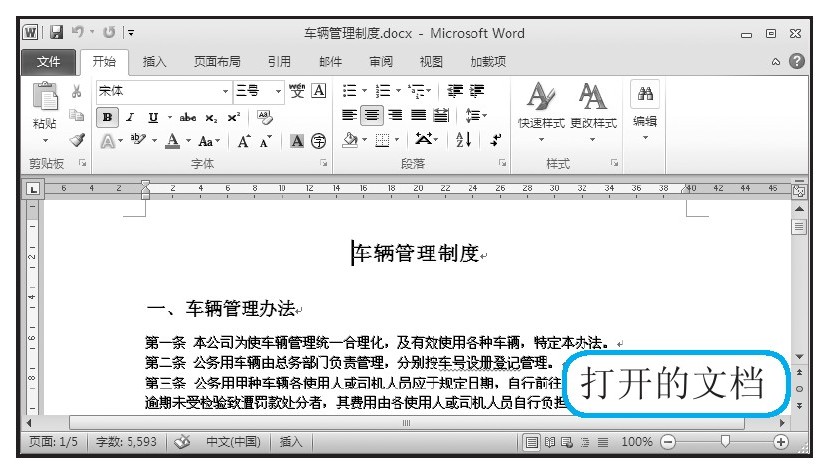Click the Undo arrow icon
Viewport: 828px width, 469px height.
78,32
